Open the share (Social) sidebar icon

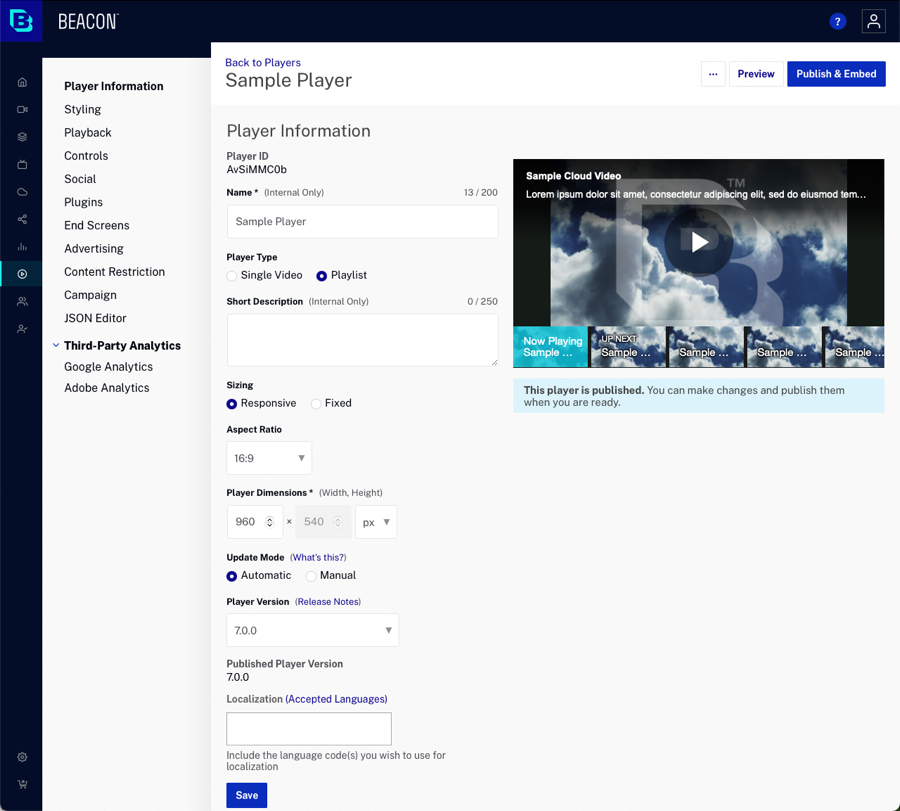[22, 219]
